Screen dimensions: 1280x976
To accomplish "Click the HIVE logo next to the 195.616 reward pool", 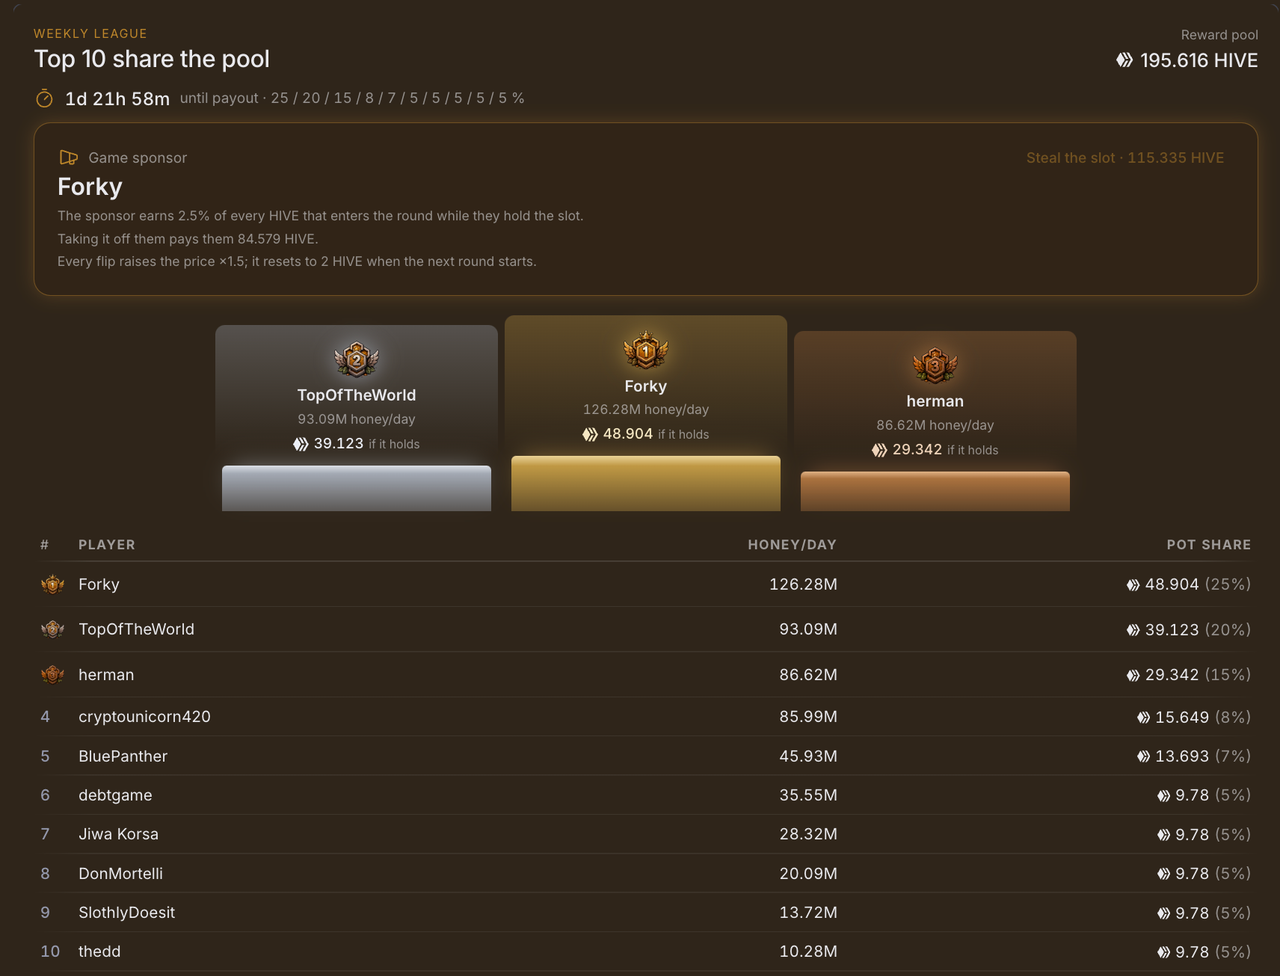I will point(1125,60).
